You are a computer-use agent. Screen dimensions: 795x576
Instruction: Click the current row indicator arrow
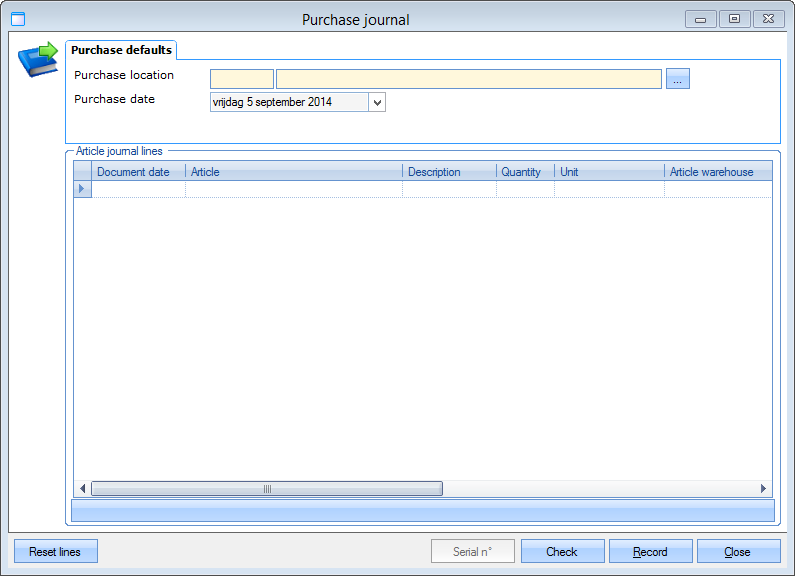[82, 189]
